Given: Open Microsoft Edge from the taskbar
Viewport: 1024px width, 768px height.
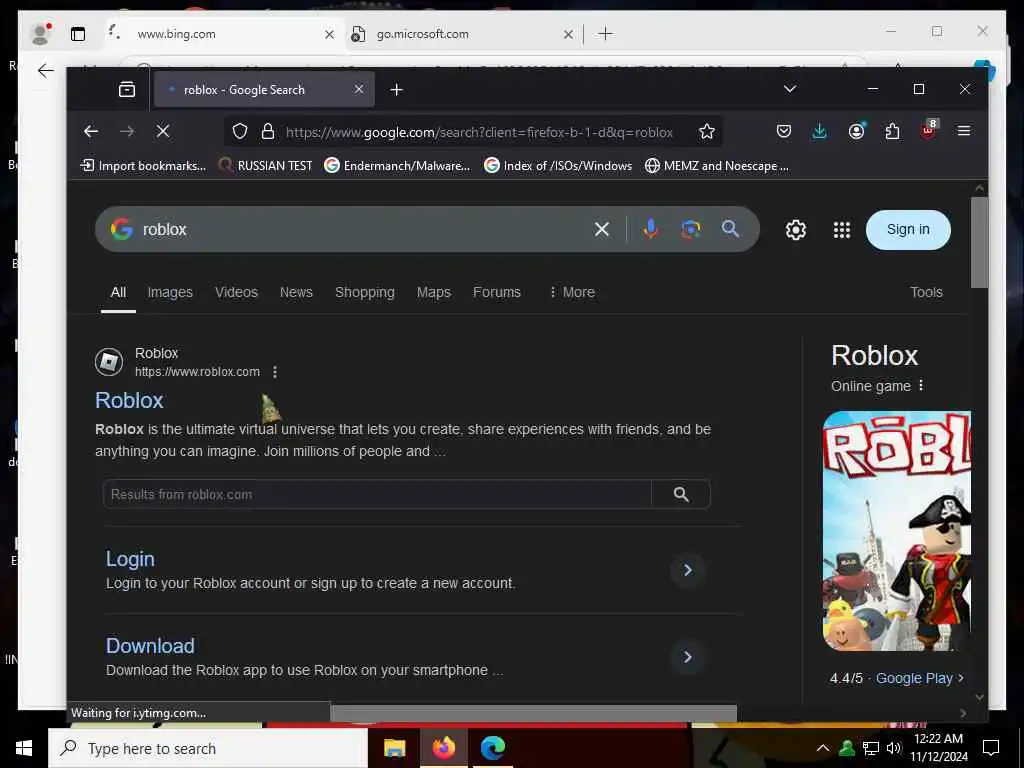Looking at the screenshot, I should [493, 748].
